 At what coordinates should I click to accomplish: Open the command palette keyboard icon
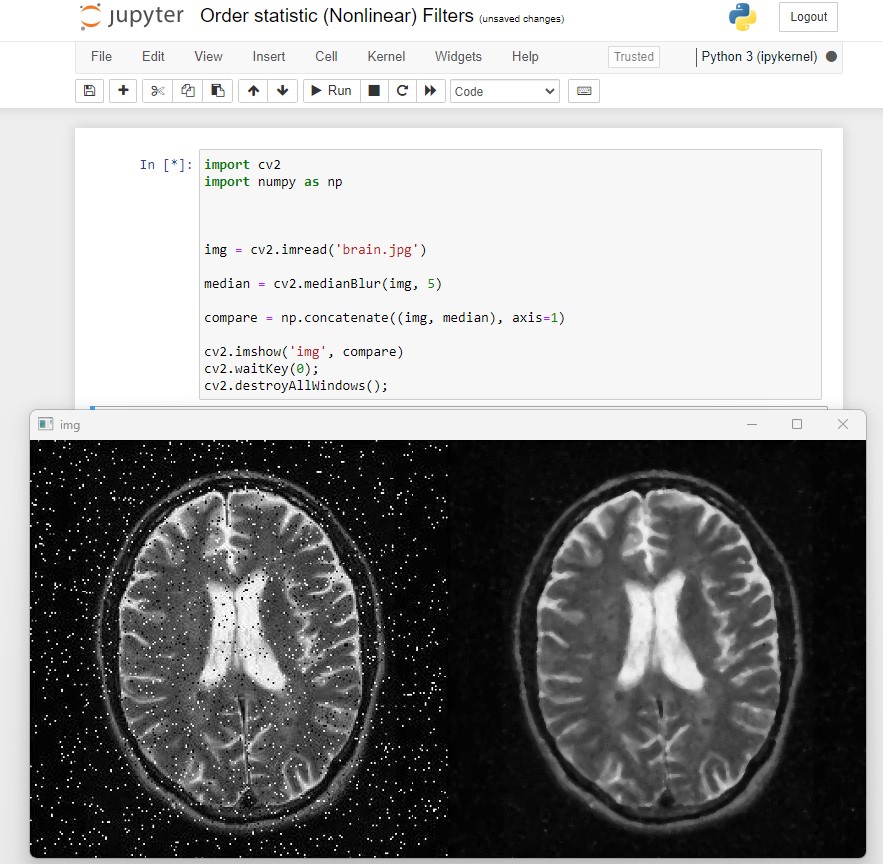click(584, 91)
